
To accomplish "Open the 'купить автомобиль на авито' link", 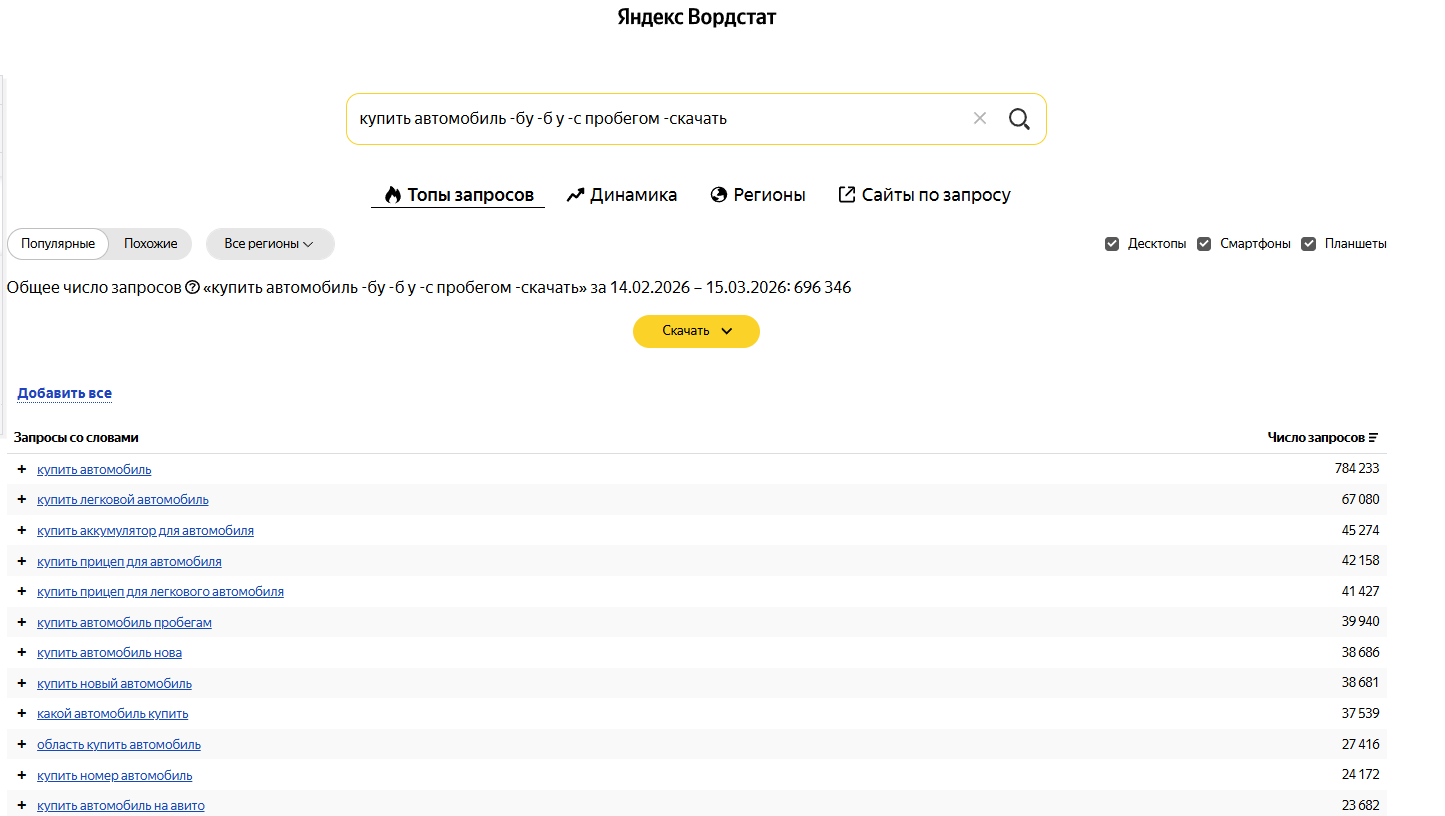I will [121, 805].
